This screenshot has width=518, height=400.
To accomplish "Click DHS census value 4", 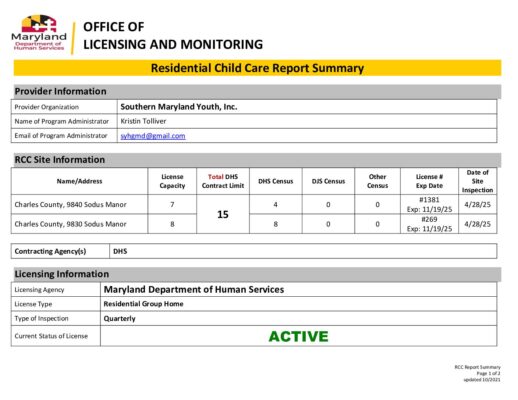I will [275, 204].
